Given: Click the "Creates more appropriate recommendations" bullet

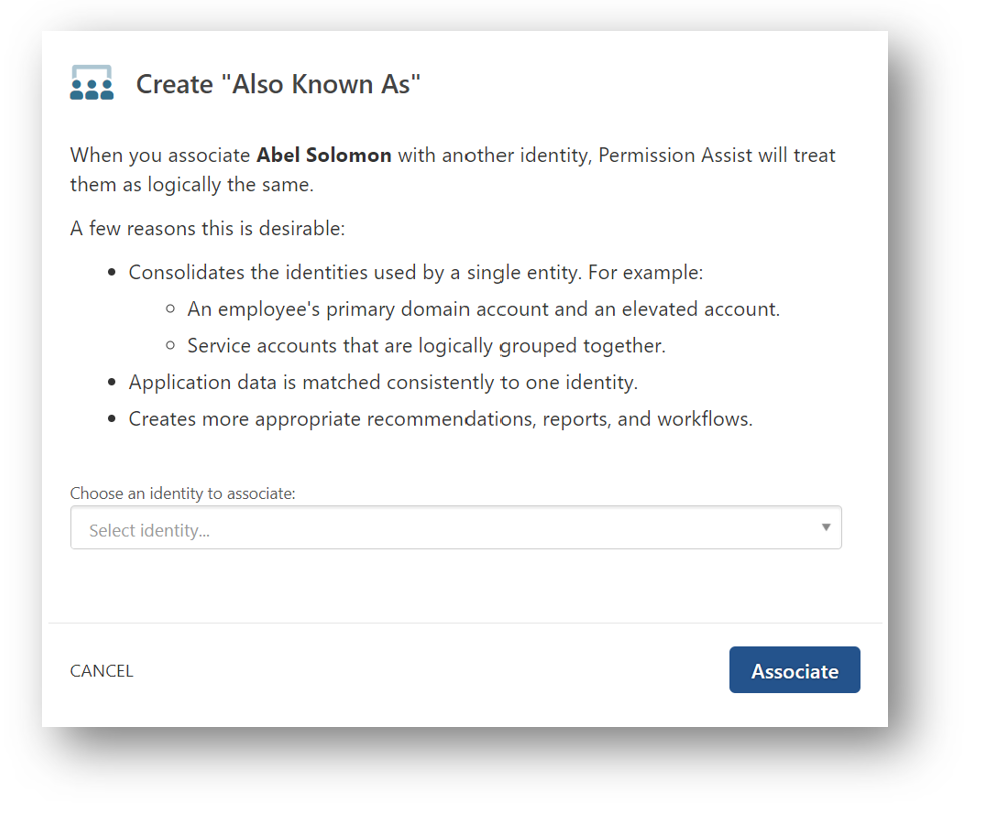Looking at the screenshot, I should pos(440,419).
